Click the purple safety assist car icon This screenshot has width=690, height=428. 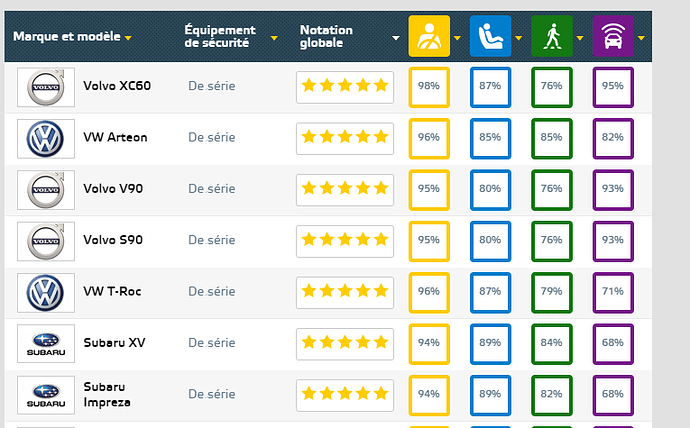(x=613, y=36)
